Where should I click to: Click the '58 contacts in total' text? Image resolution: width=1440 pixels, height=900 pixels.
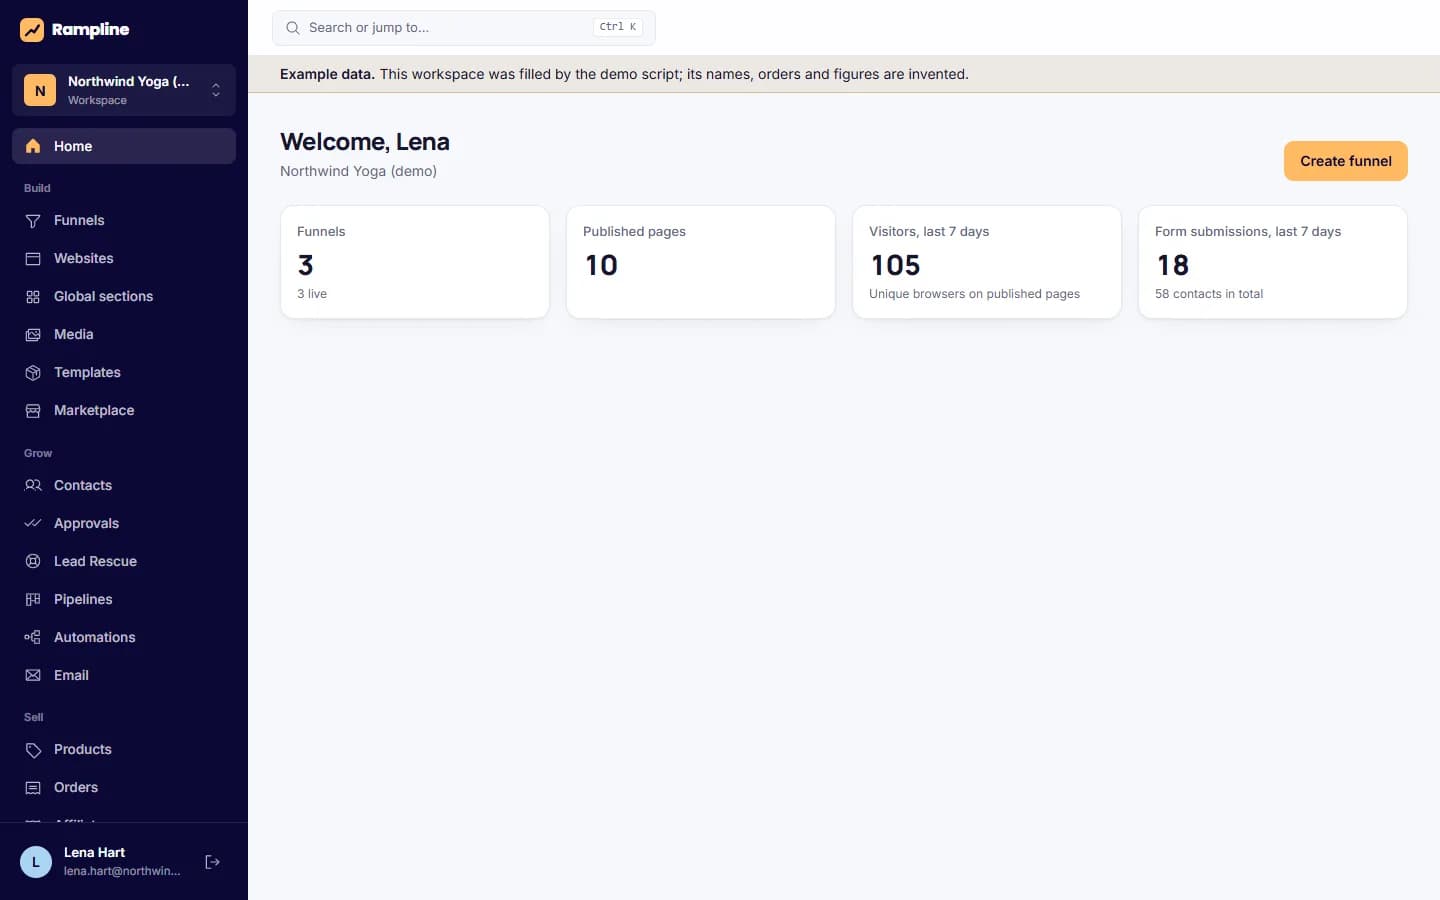pyautogui.click(x=1209, y=294)
